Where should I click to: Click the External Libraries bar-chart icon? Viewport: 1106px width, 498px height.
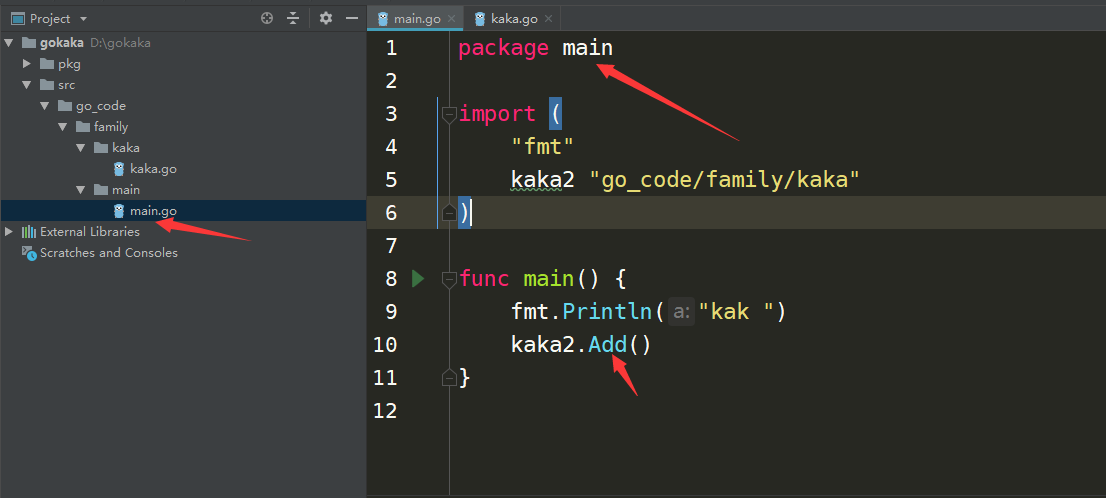click(x=29, y=231)
